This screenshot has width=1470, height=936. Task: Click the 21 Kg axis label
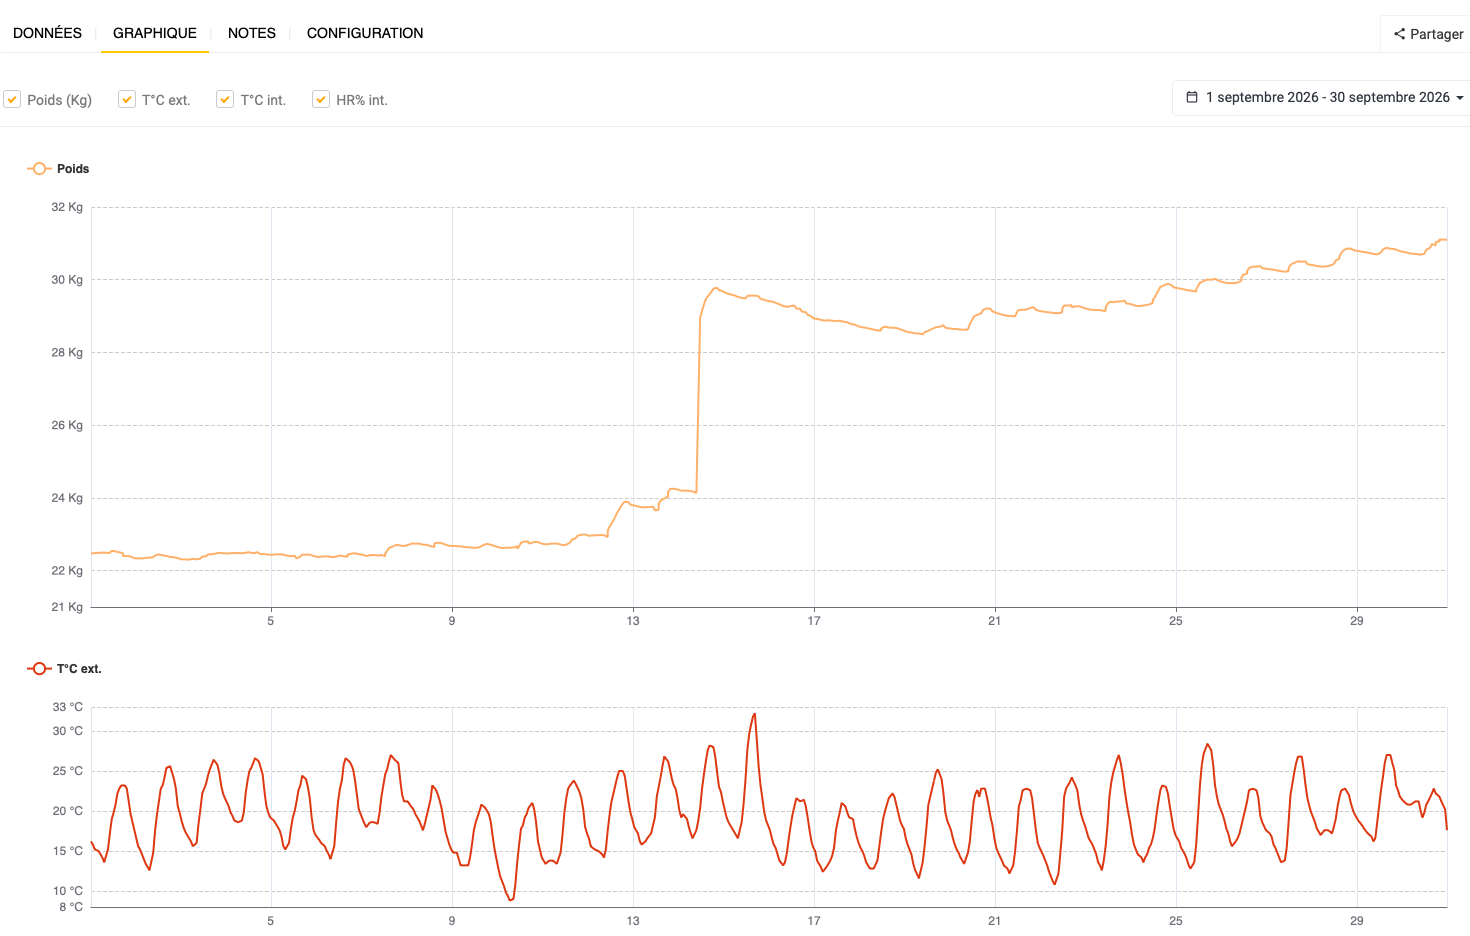pyautogui.click(x=67, y=607)
